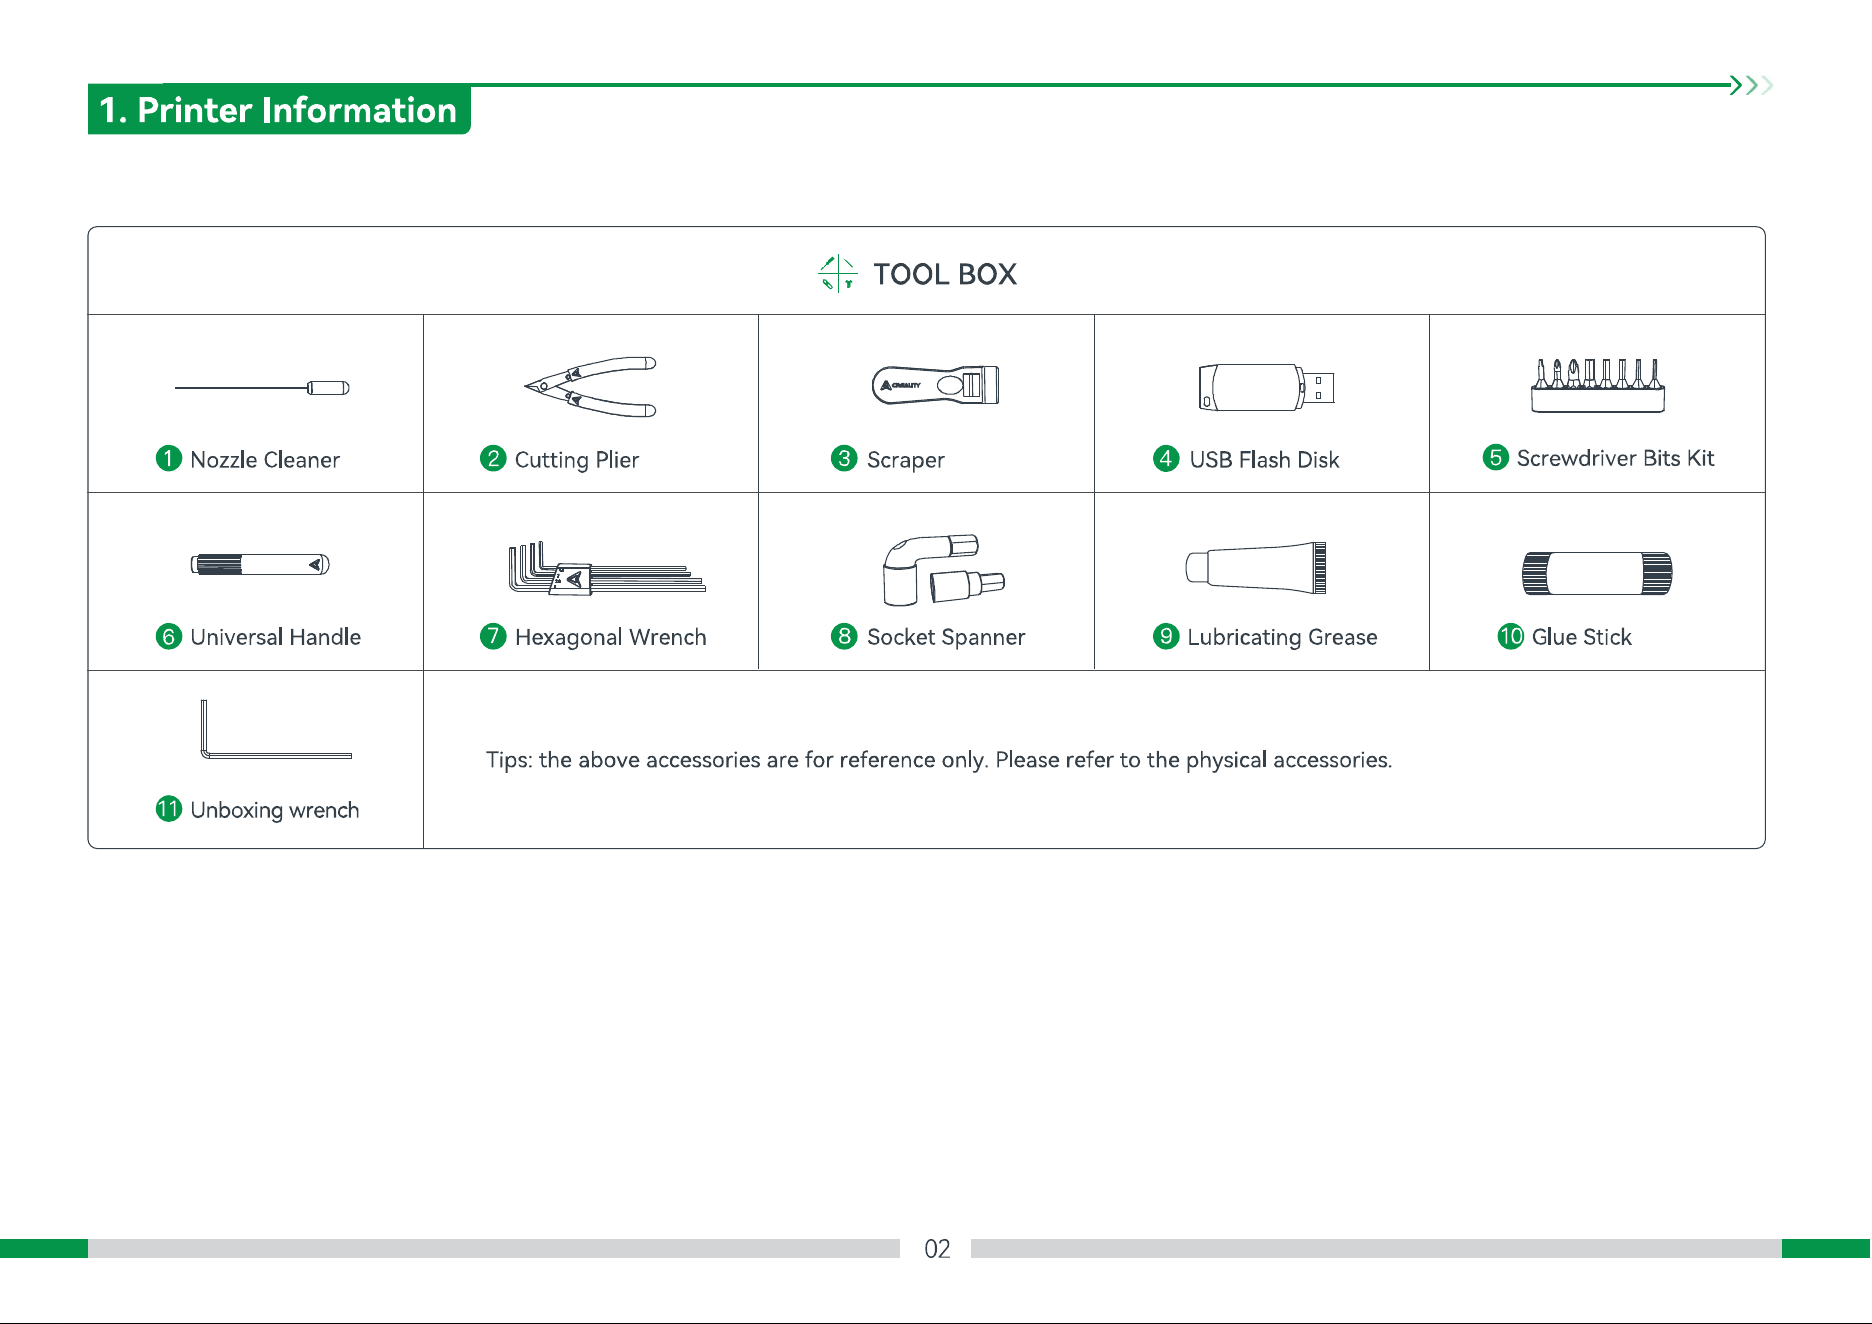This screenshot has height=1324, width=1872.
Task: Select the USB Flash Disk drawing
Action: click(x=1266, y=387)
